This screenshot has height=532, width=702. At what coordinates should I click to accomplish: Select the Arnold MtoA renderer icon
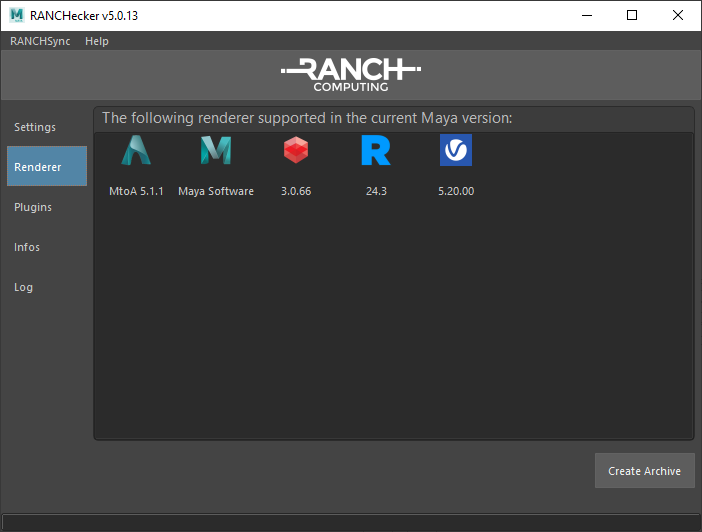click(x=136, y=150)
